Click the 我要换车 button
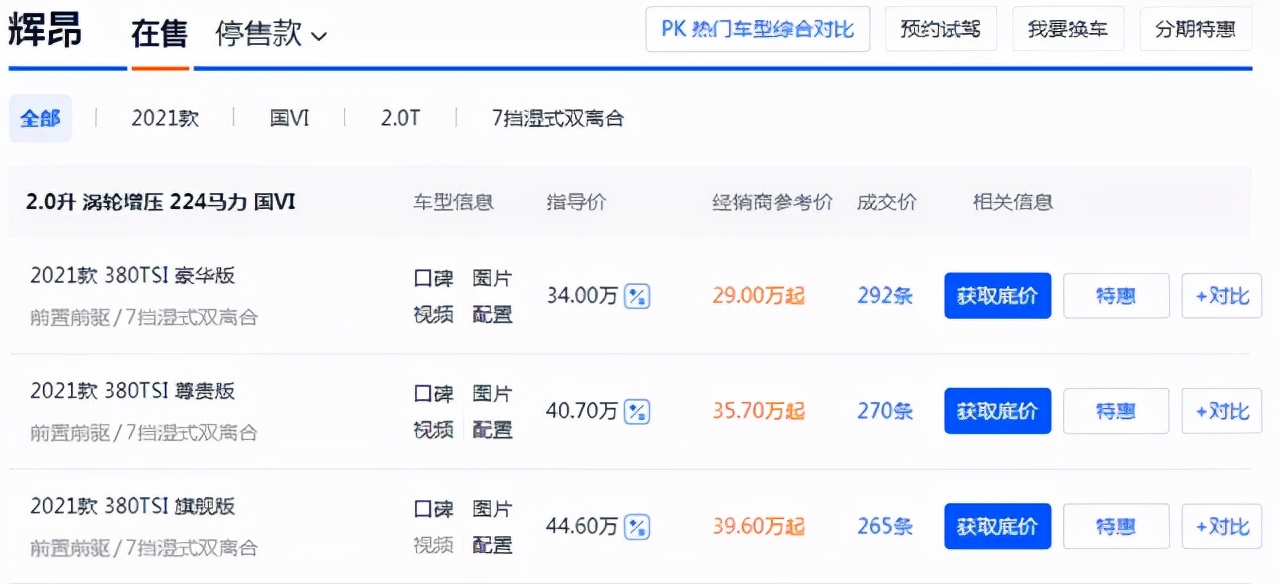1280x584 pixels. (1068, 28)
